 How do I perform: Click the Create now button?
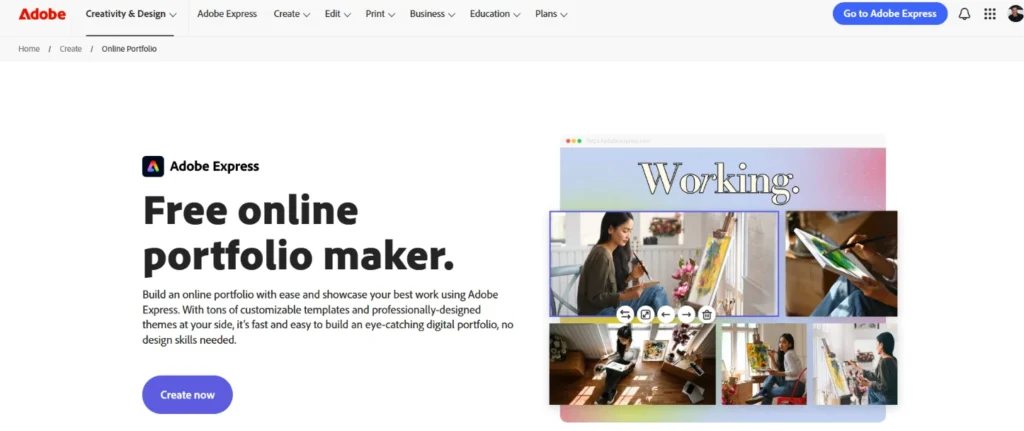pyautogui.click(x=187, y=394)
